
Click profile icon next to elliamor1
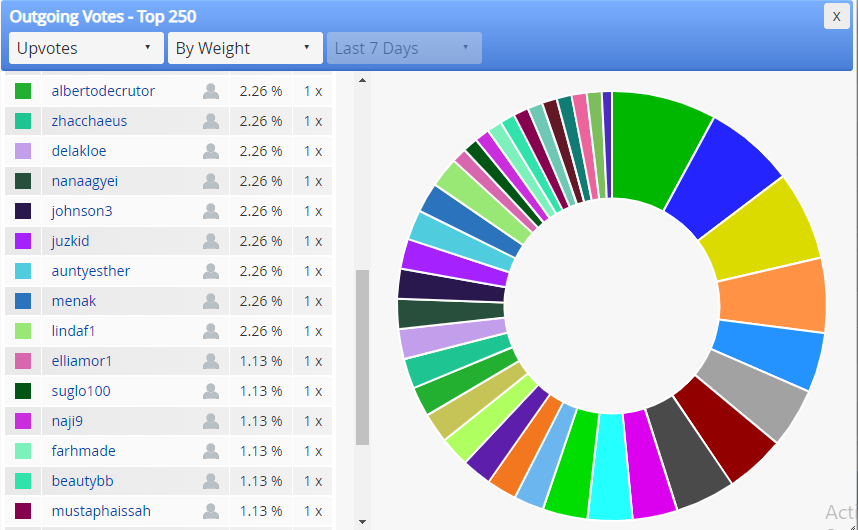pos(211,361)
